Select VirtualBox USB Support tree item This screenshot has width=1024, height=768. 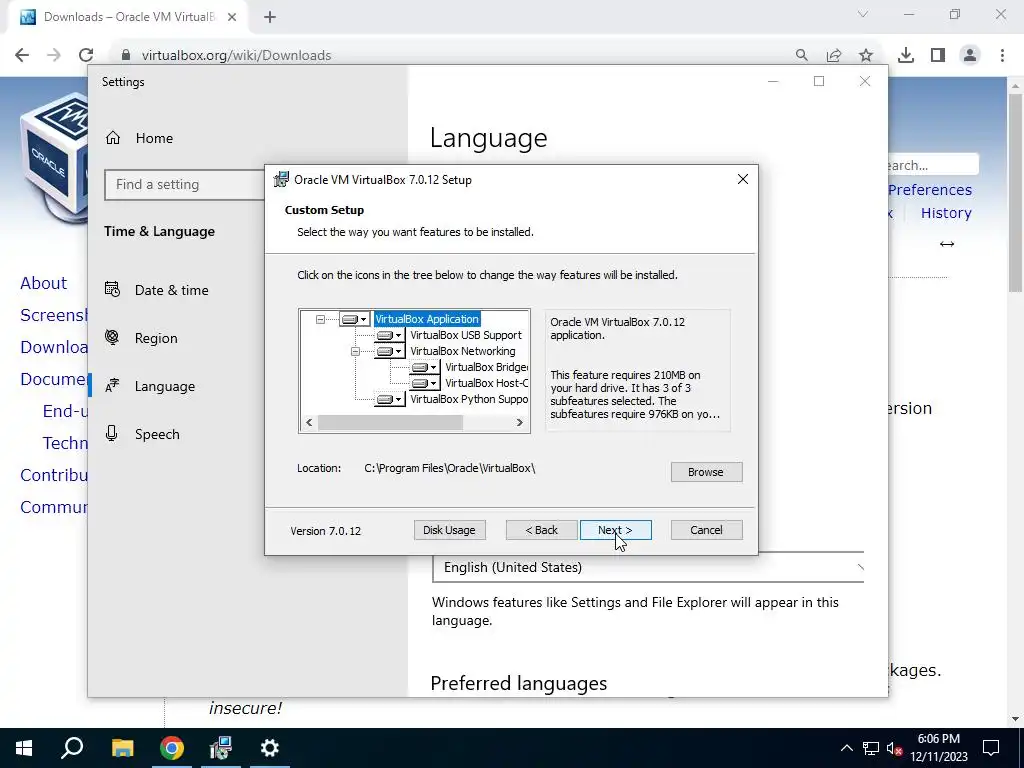pos(466,335)
